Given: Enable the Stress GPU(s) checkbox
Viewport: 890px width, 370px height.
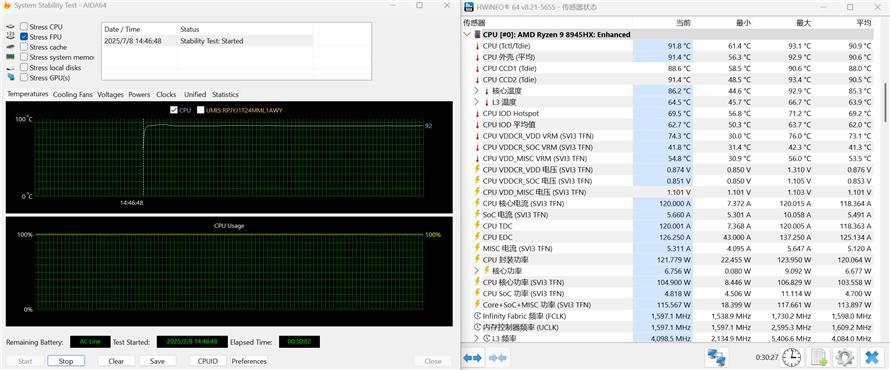Looking at the screenshot, I should (24, 78).
